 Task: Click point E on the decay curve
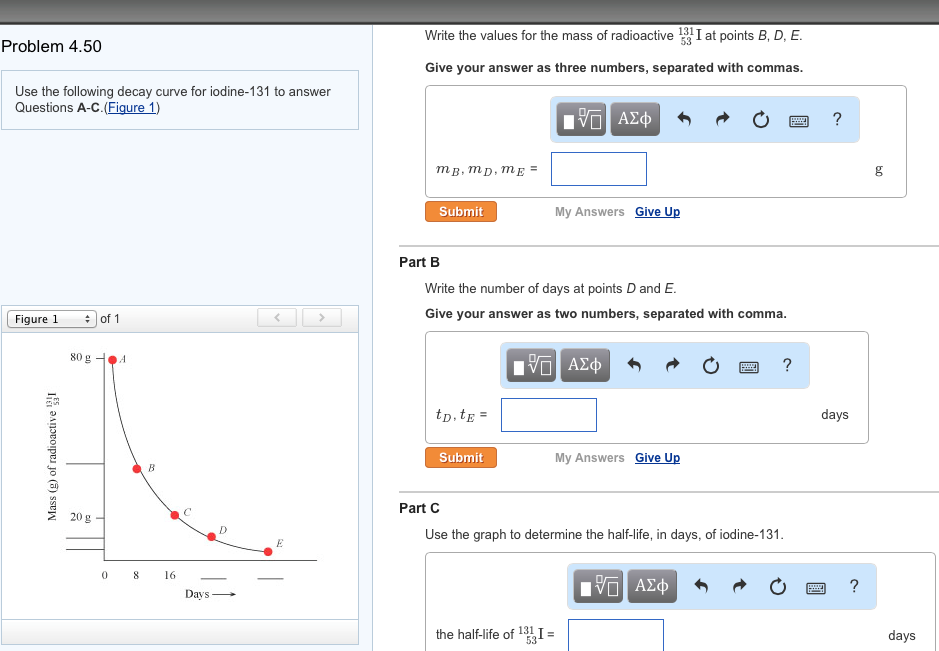[268, 552]
